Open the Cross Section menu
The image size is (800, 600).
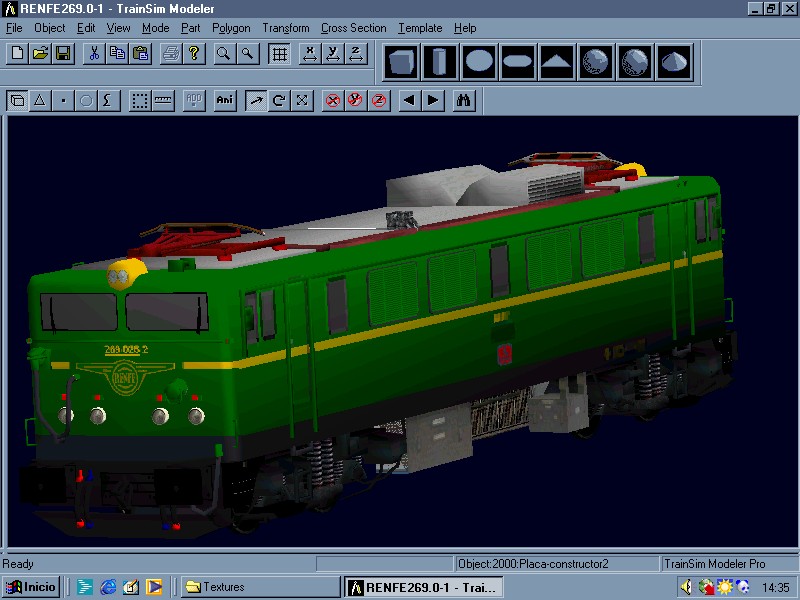pos(353,28)
